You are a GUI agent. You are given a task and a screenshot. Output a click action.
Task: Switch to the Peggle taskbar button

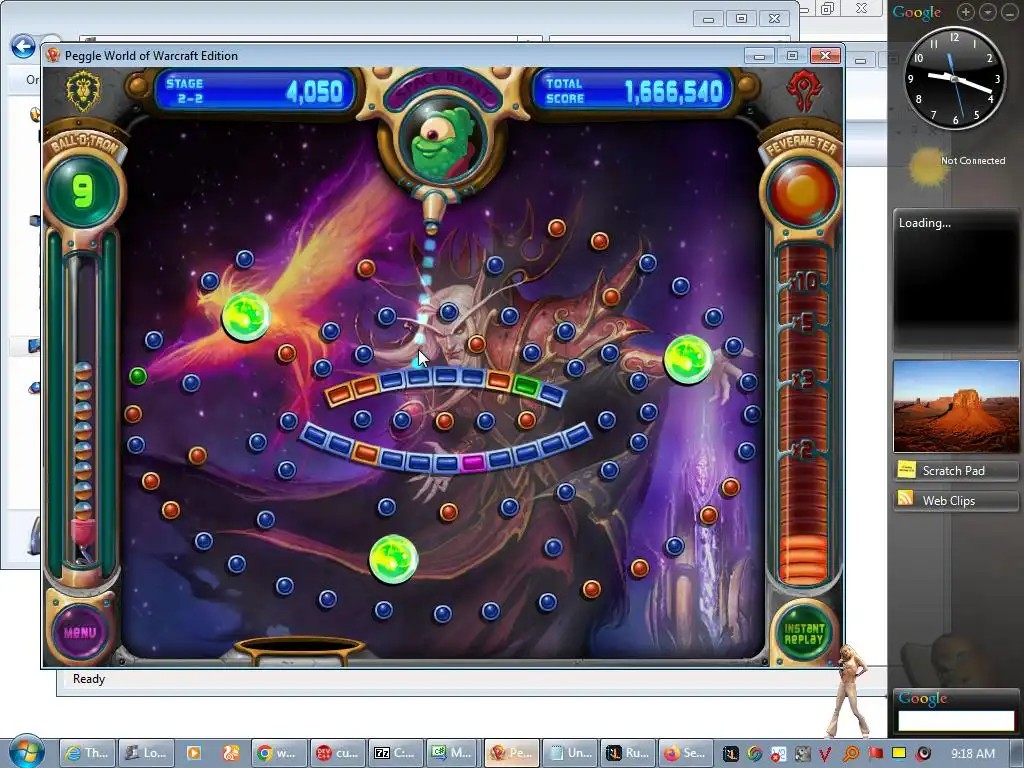pyautogui.click(x=511, y=753)
